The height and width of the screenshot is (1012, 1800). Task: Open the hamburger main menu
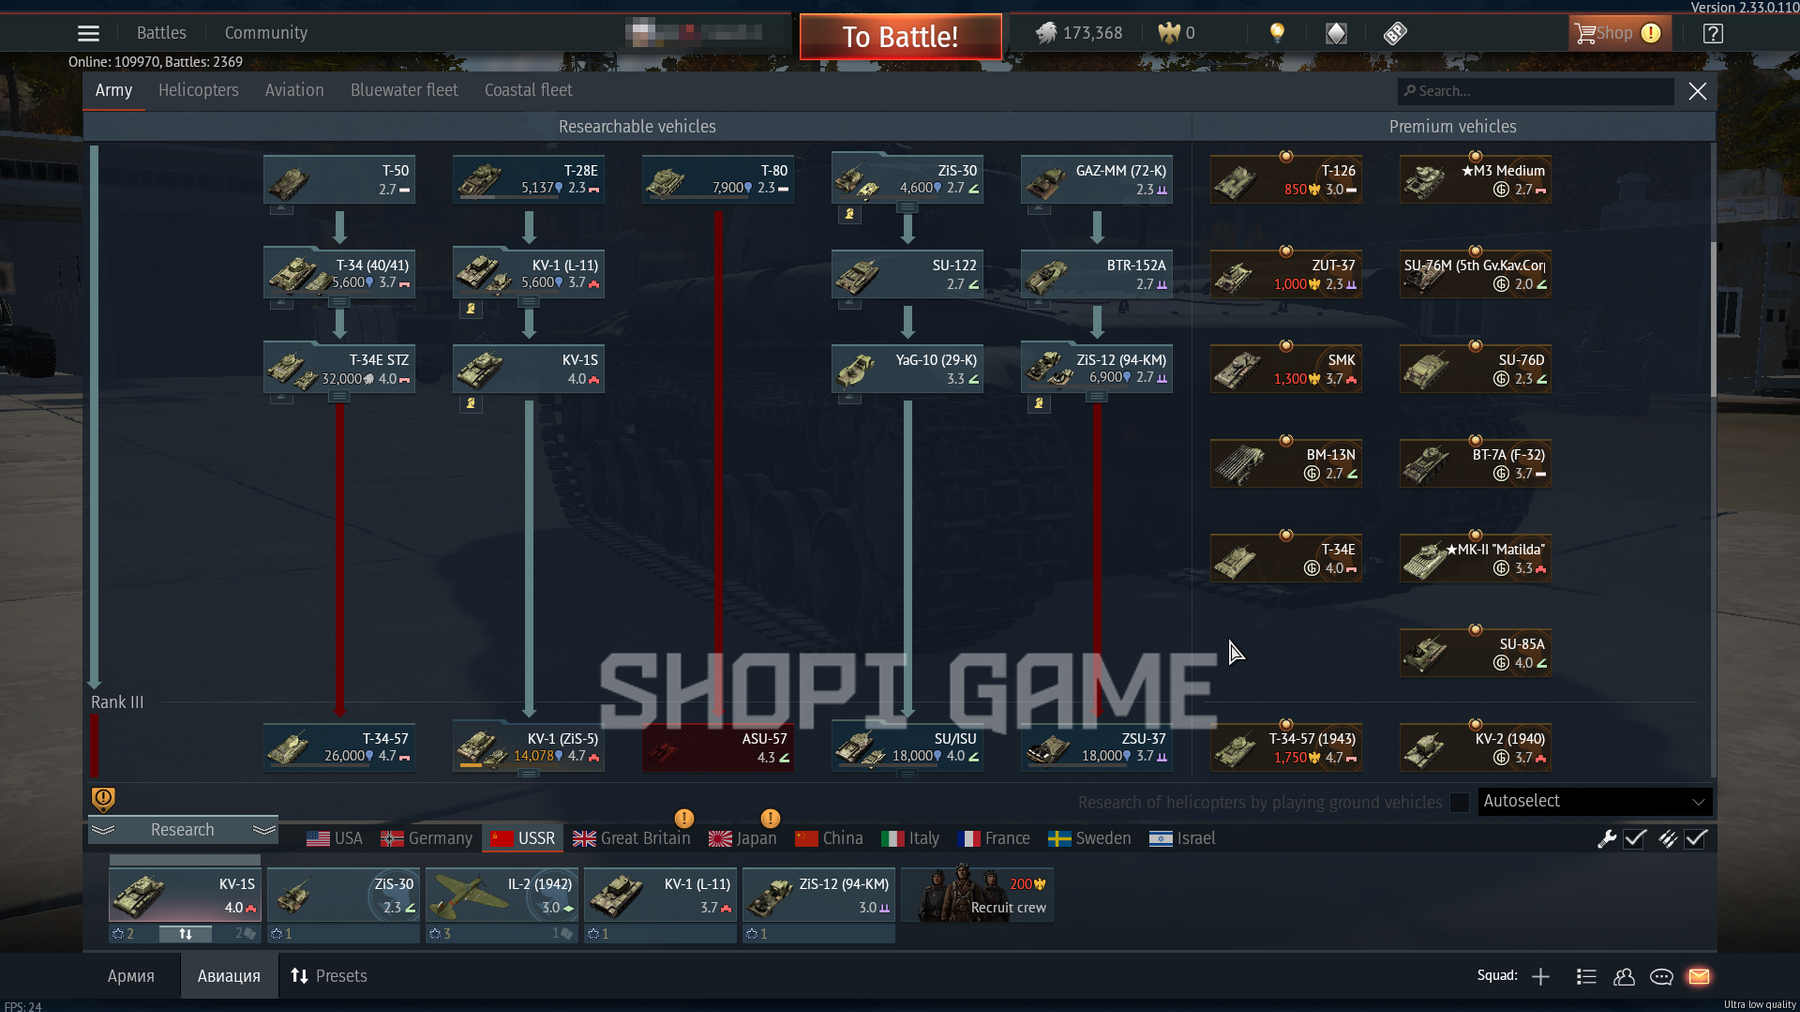88,33
